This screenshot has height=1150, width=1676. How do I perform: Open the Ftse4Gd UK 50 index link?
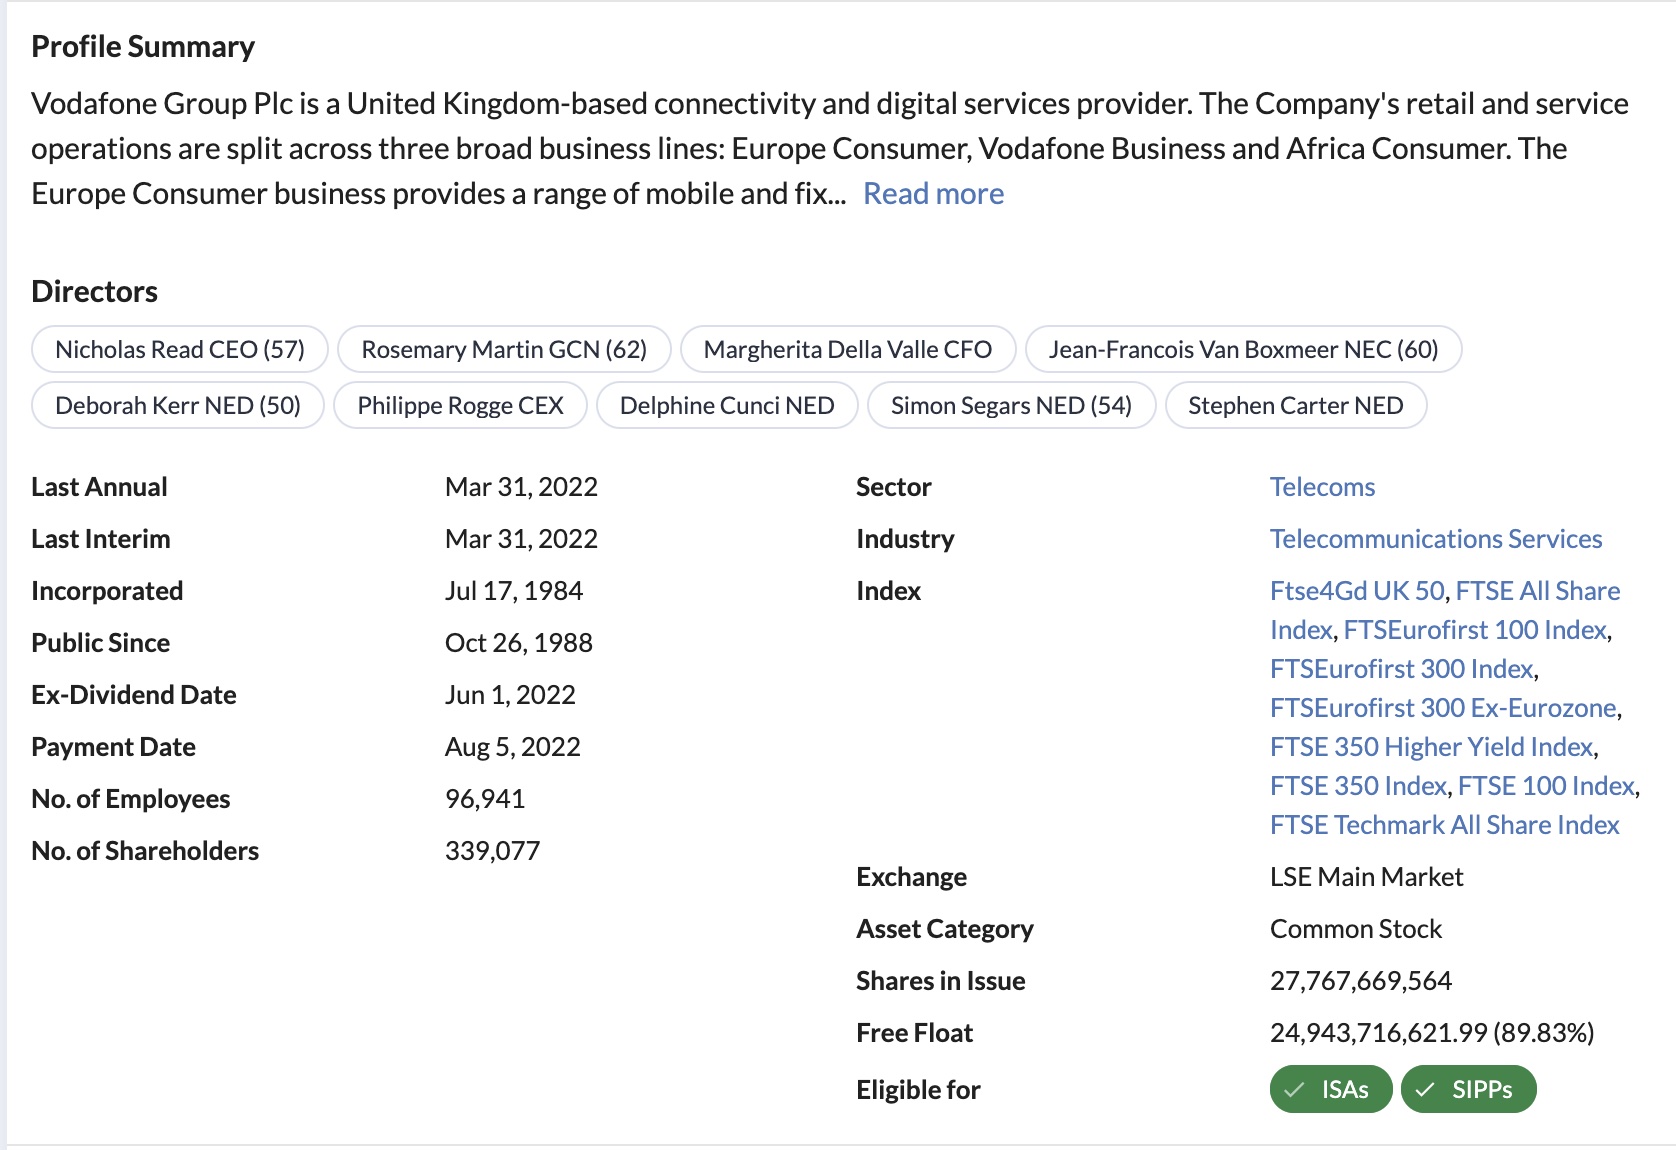1357,591
